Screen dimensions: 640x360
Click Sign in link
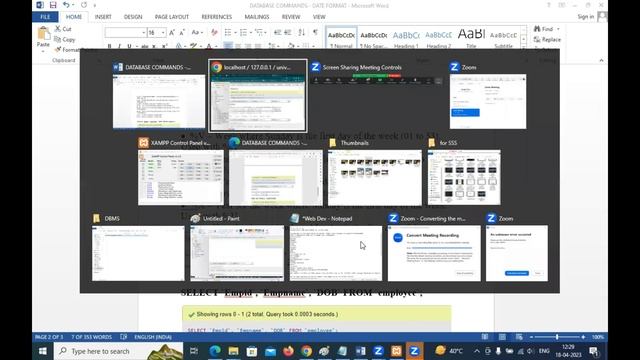coord(586,16)
